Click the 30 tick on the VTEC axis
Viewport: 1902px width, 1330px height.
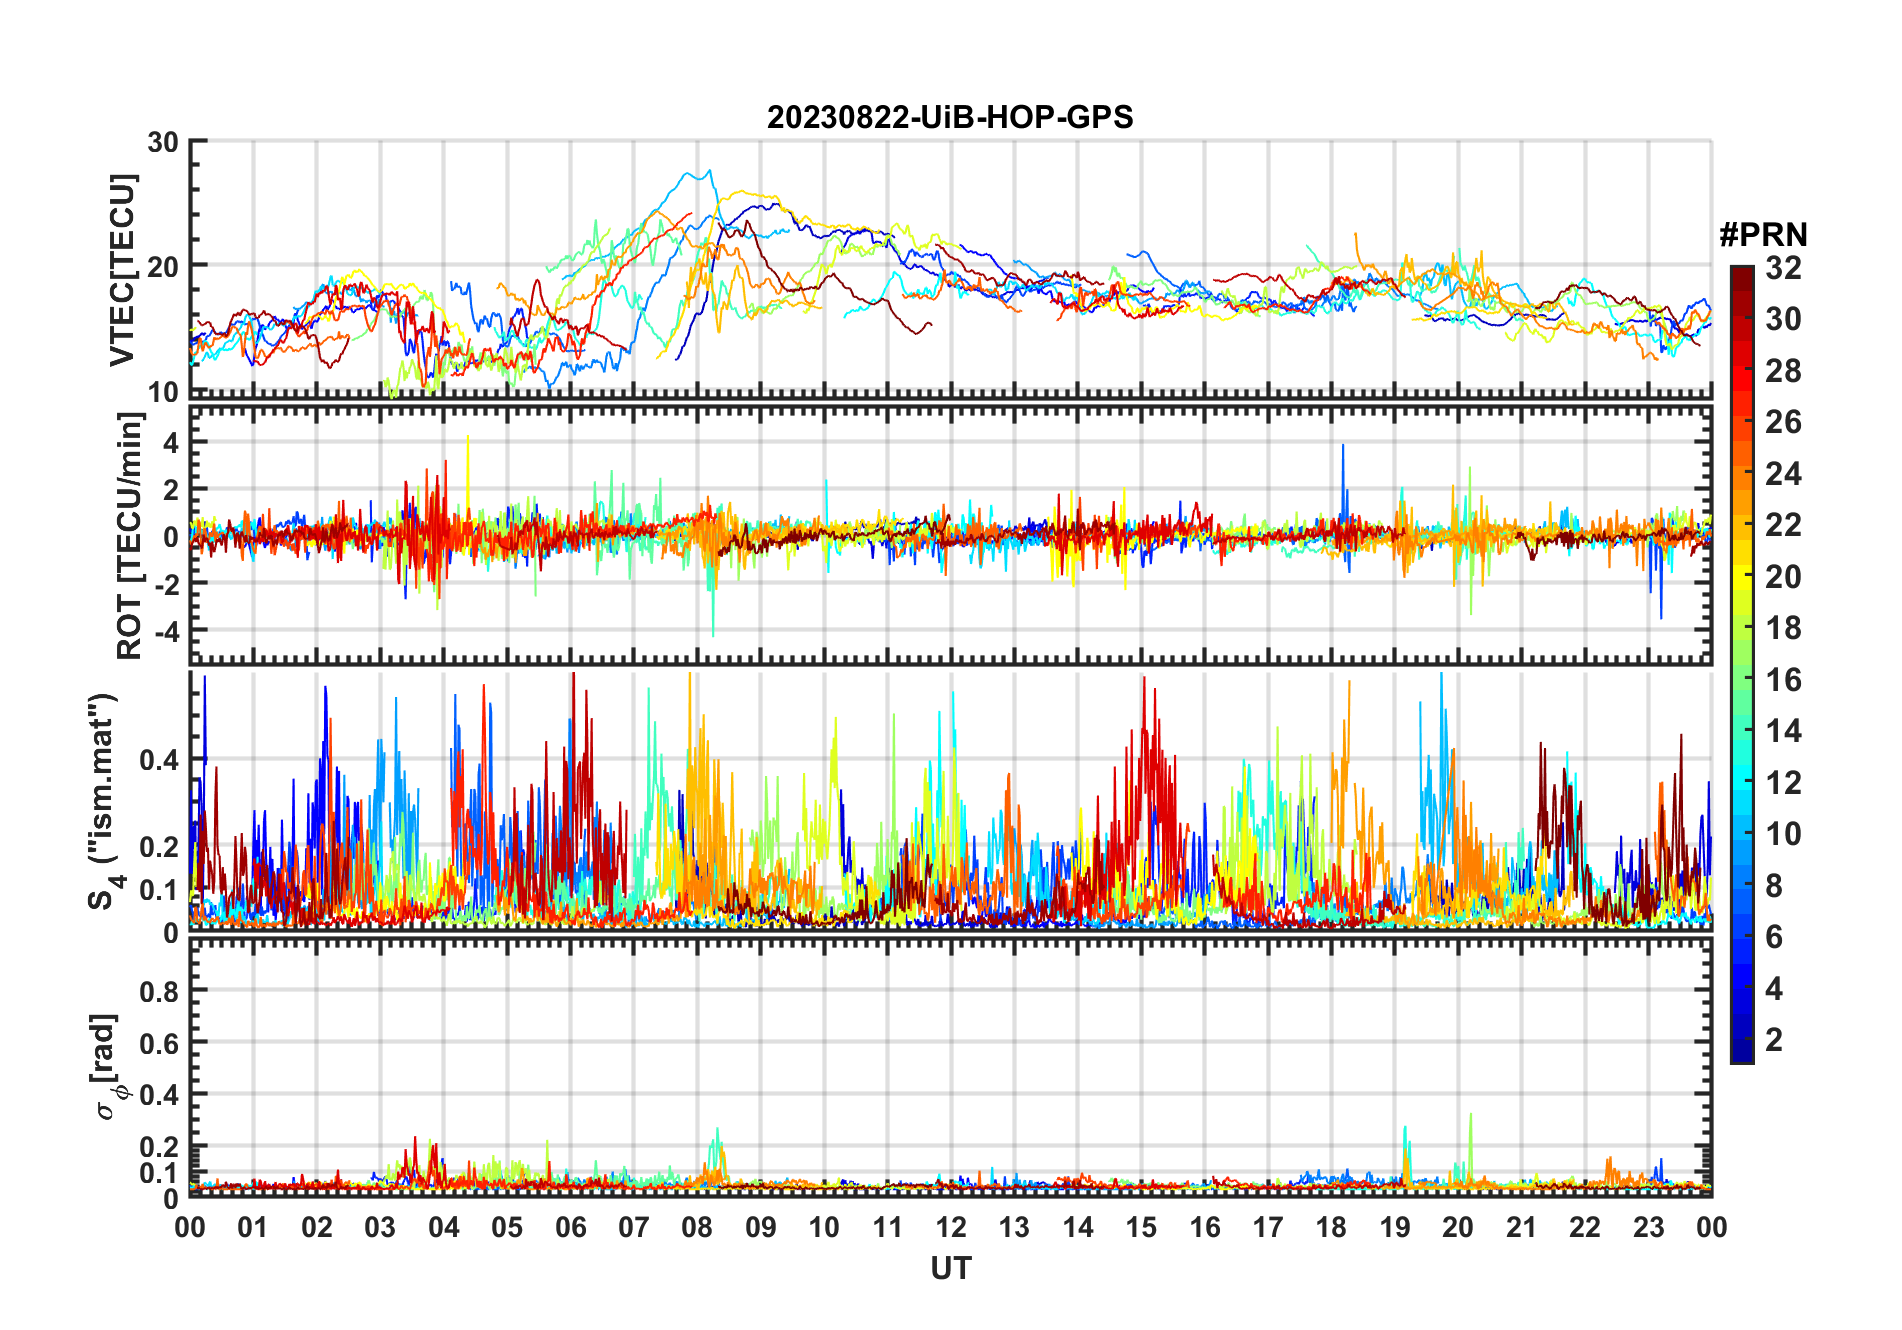click(163, 142)
